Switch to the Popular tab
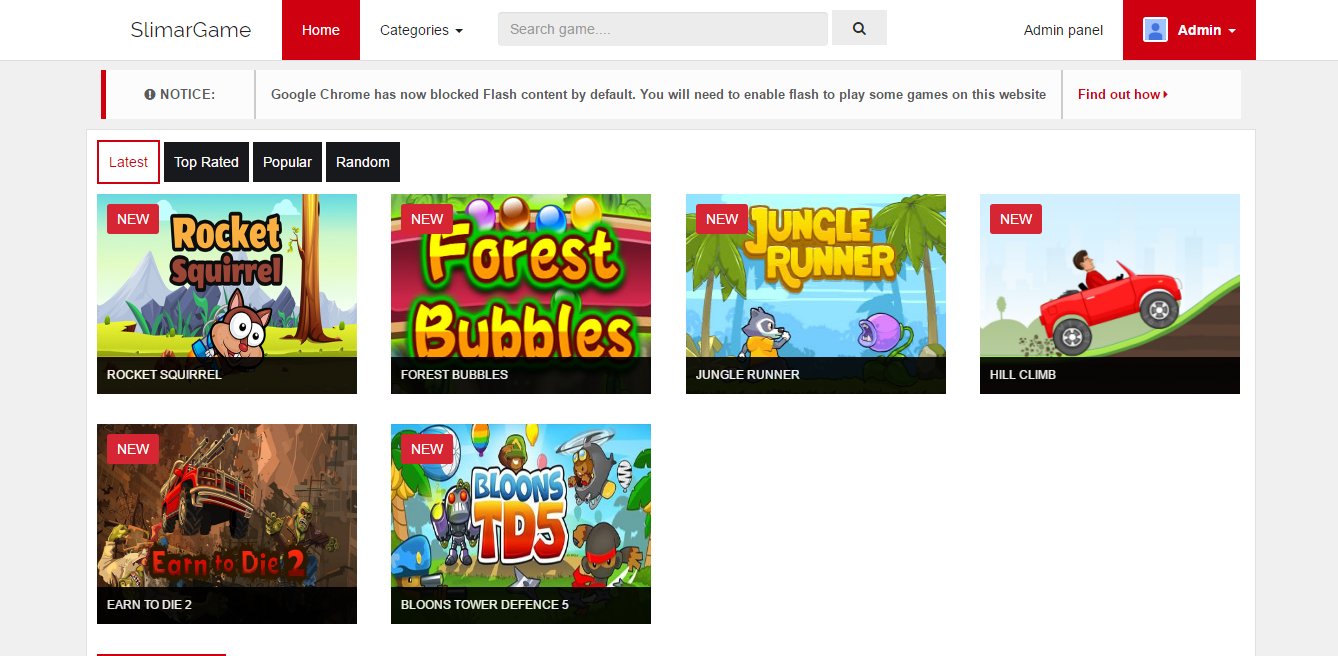This screenshot has height=656, width=1338. (x=287, y=162)
